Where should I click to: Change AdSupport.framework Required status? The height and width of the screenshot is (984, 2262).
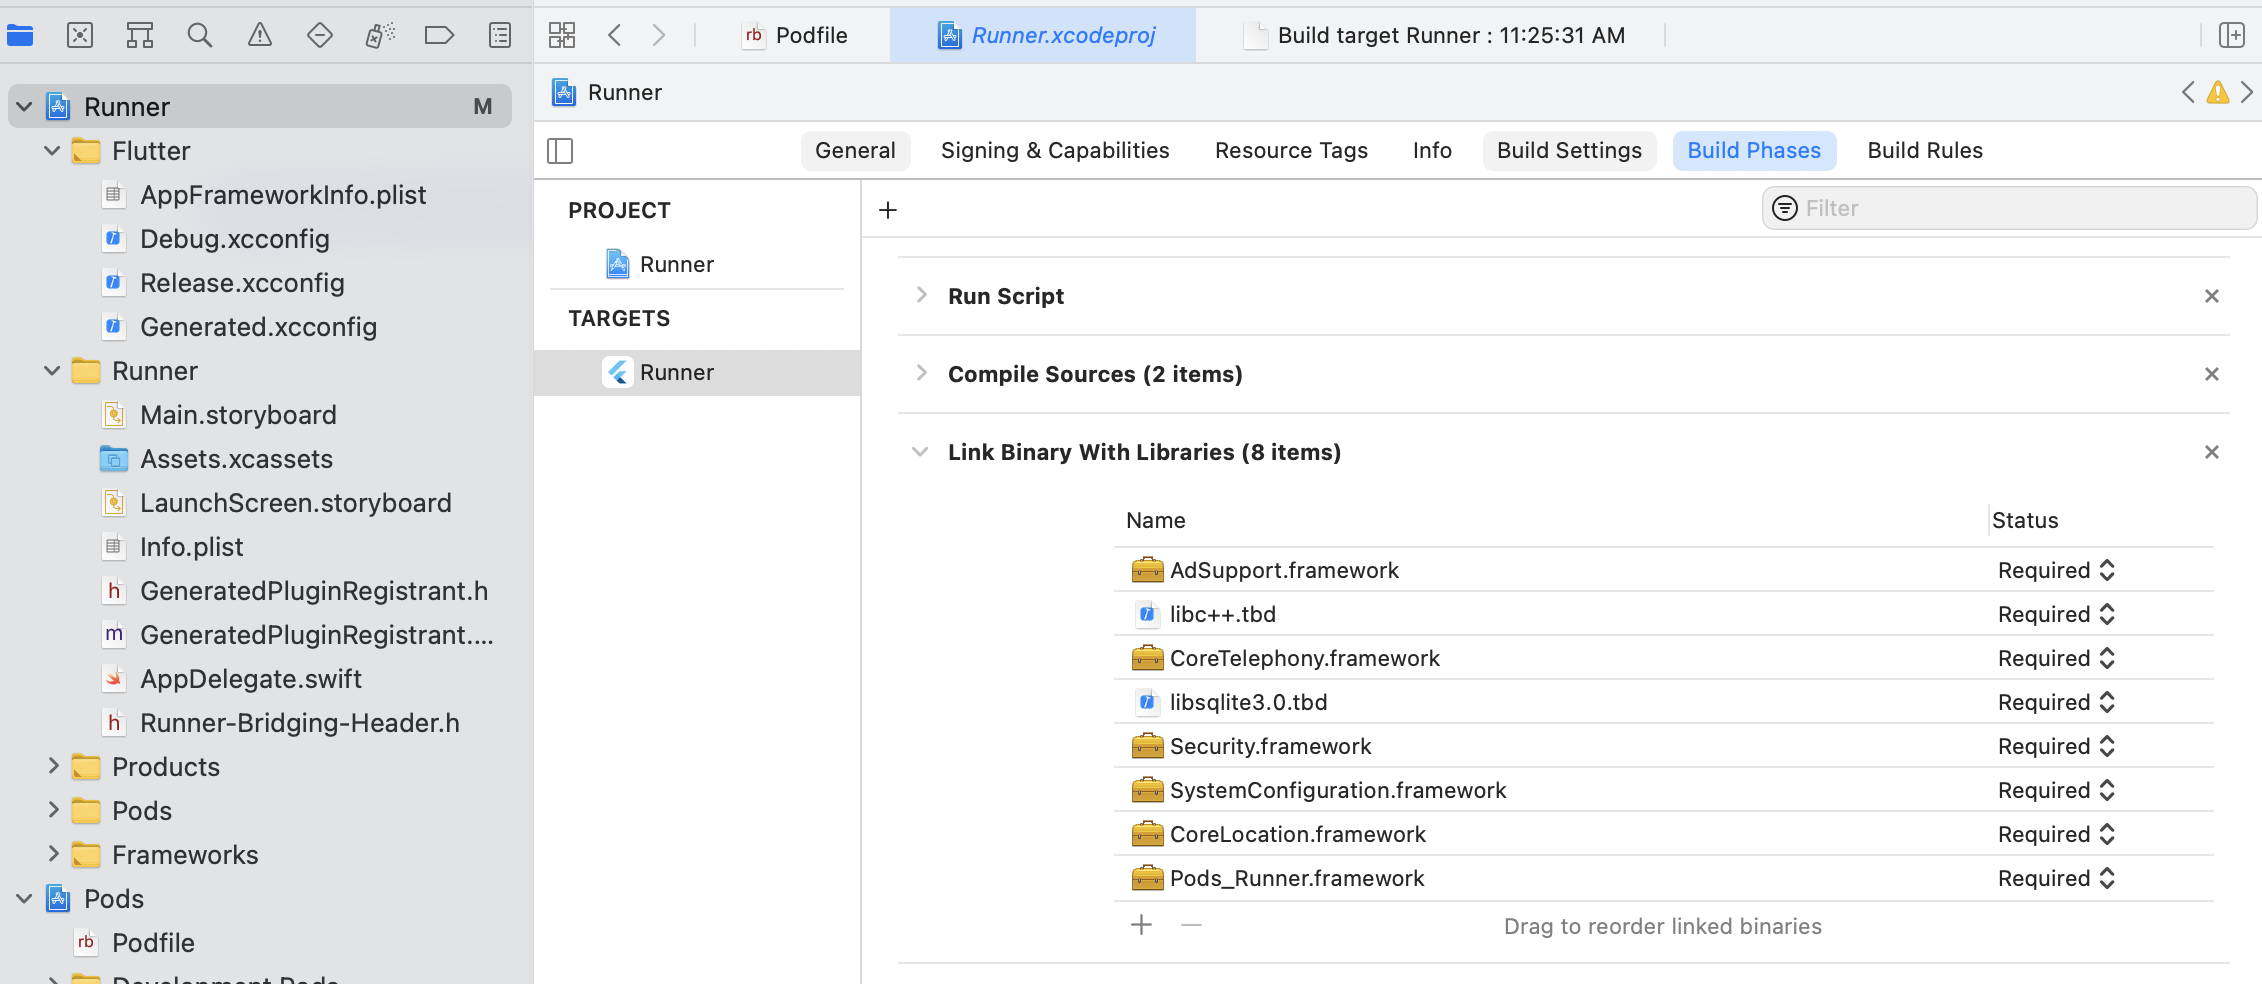coord(2056,570)
